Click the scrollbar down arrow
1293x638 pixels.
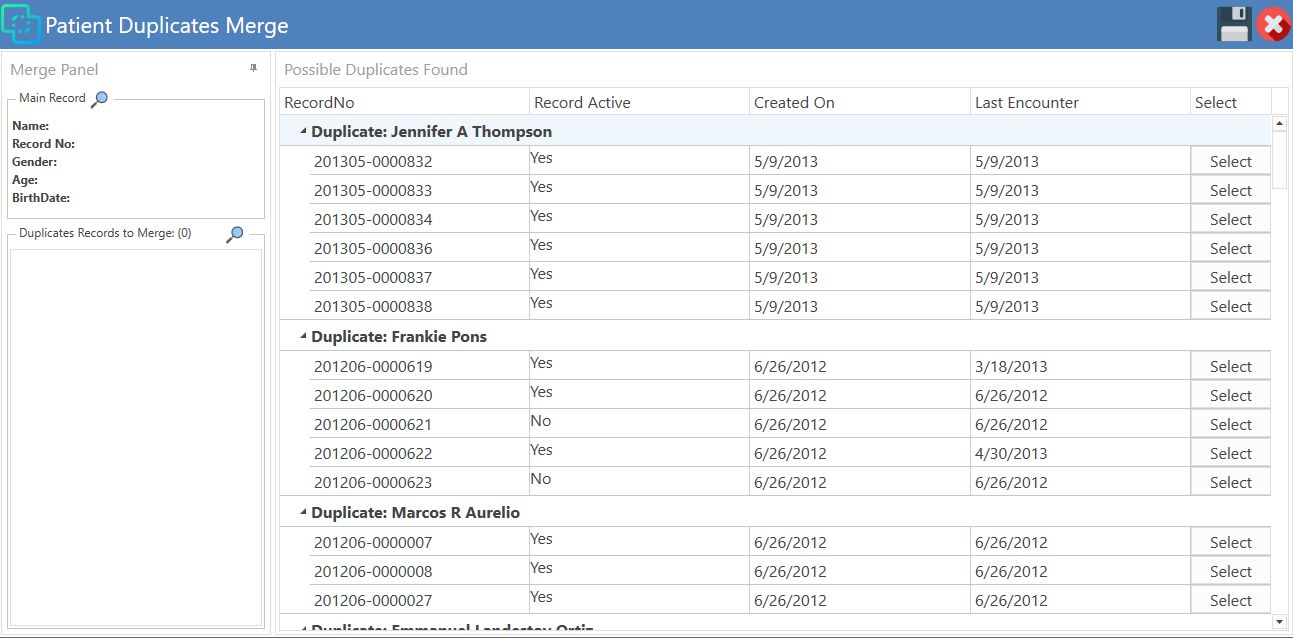[x=1279, y=622]
